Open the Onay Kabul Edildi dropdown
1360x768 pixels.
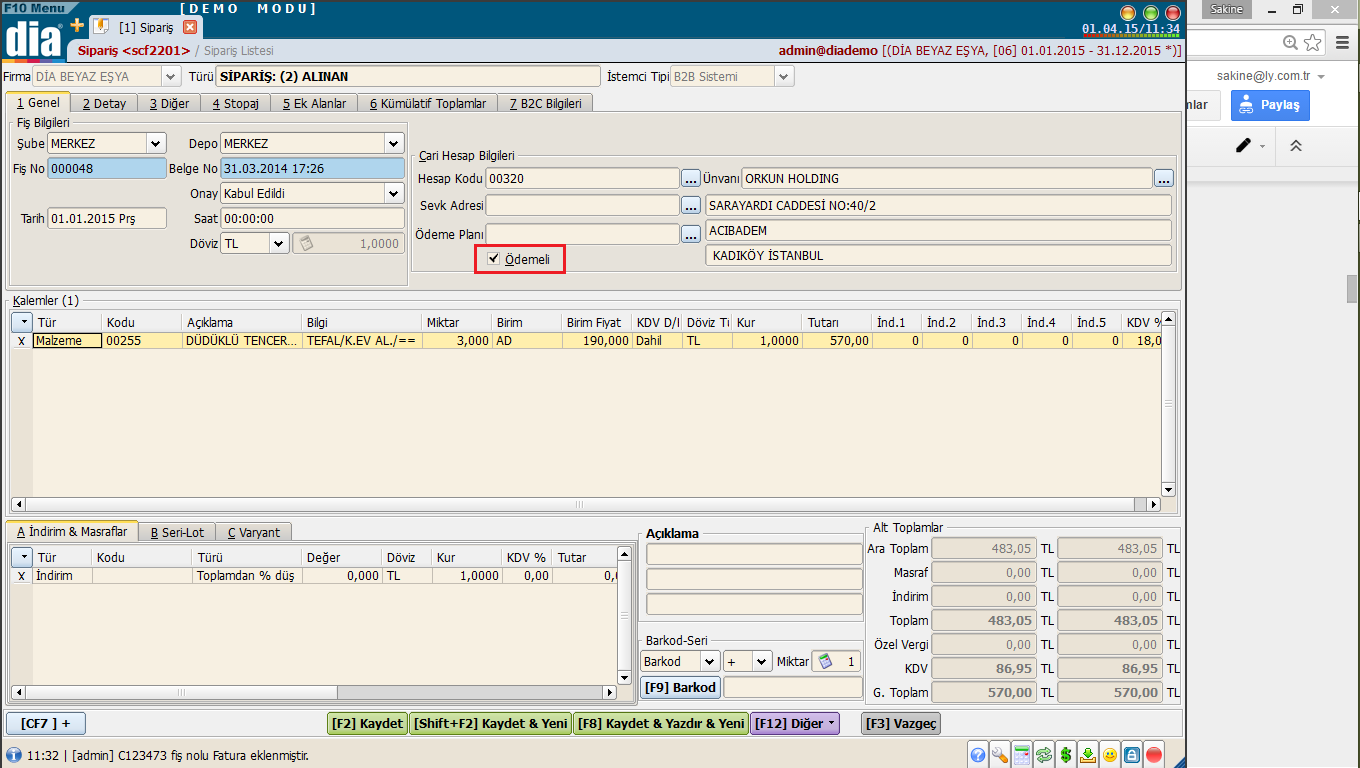point(394,193)
